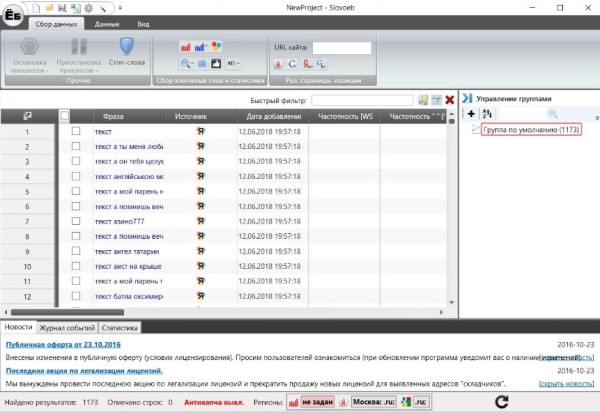
Task: Click the Частотность [WS column header
Action: click(345, 116)
